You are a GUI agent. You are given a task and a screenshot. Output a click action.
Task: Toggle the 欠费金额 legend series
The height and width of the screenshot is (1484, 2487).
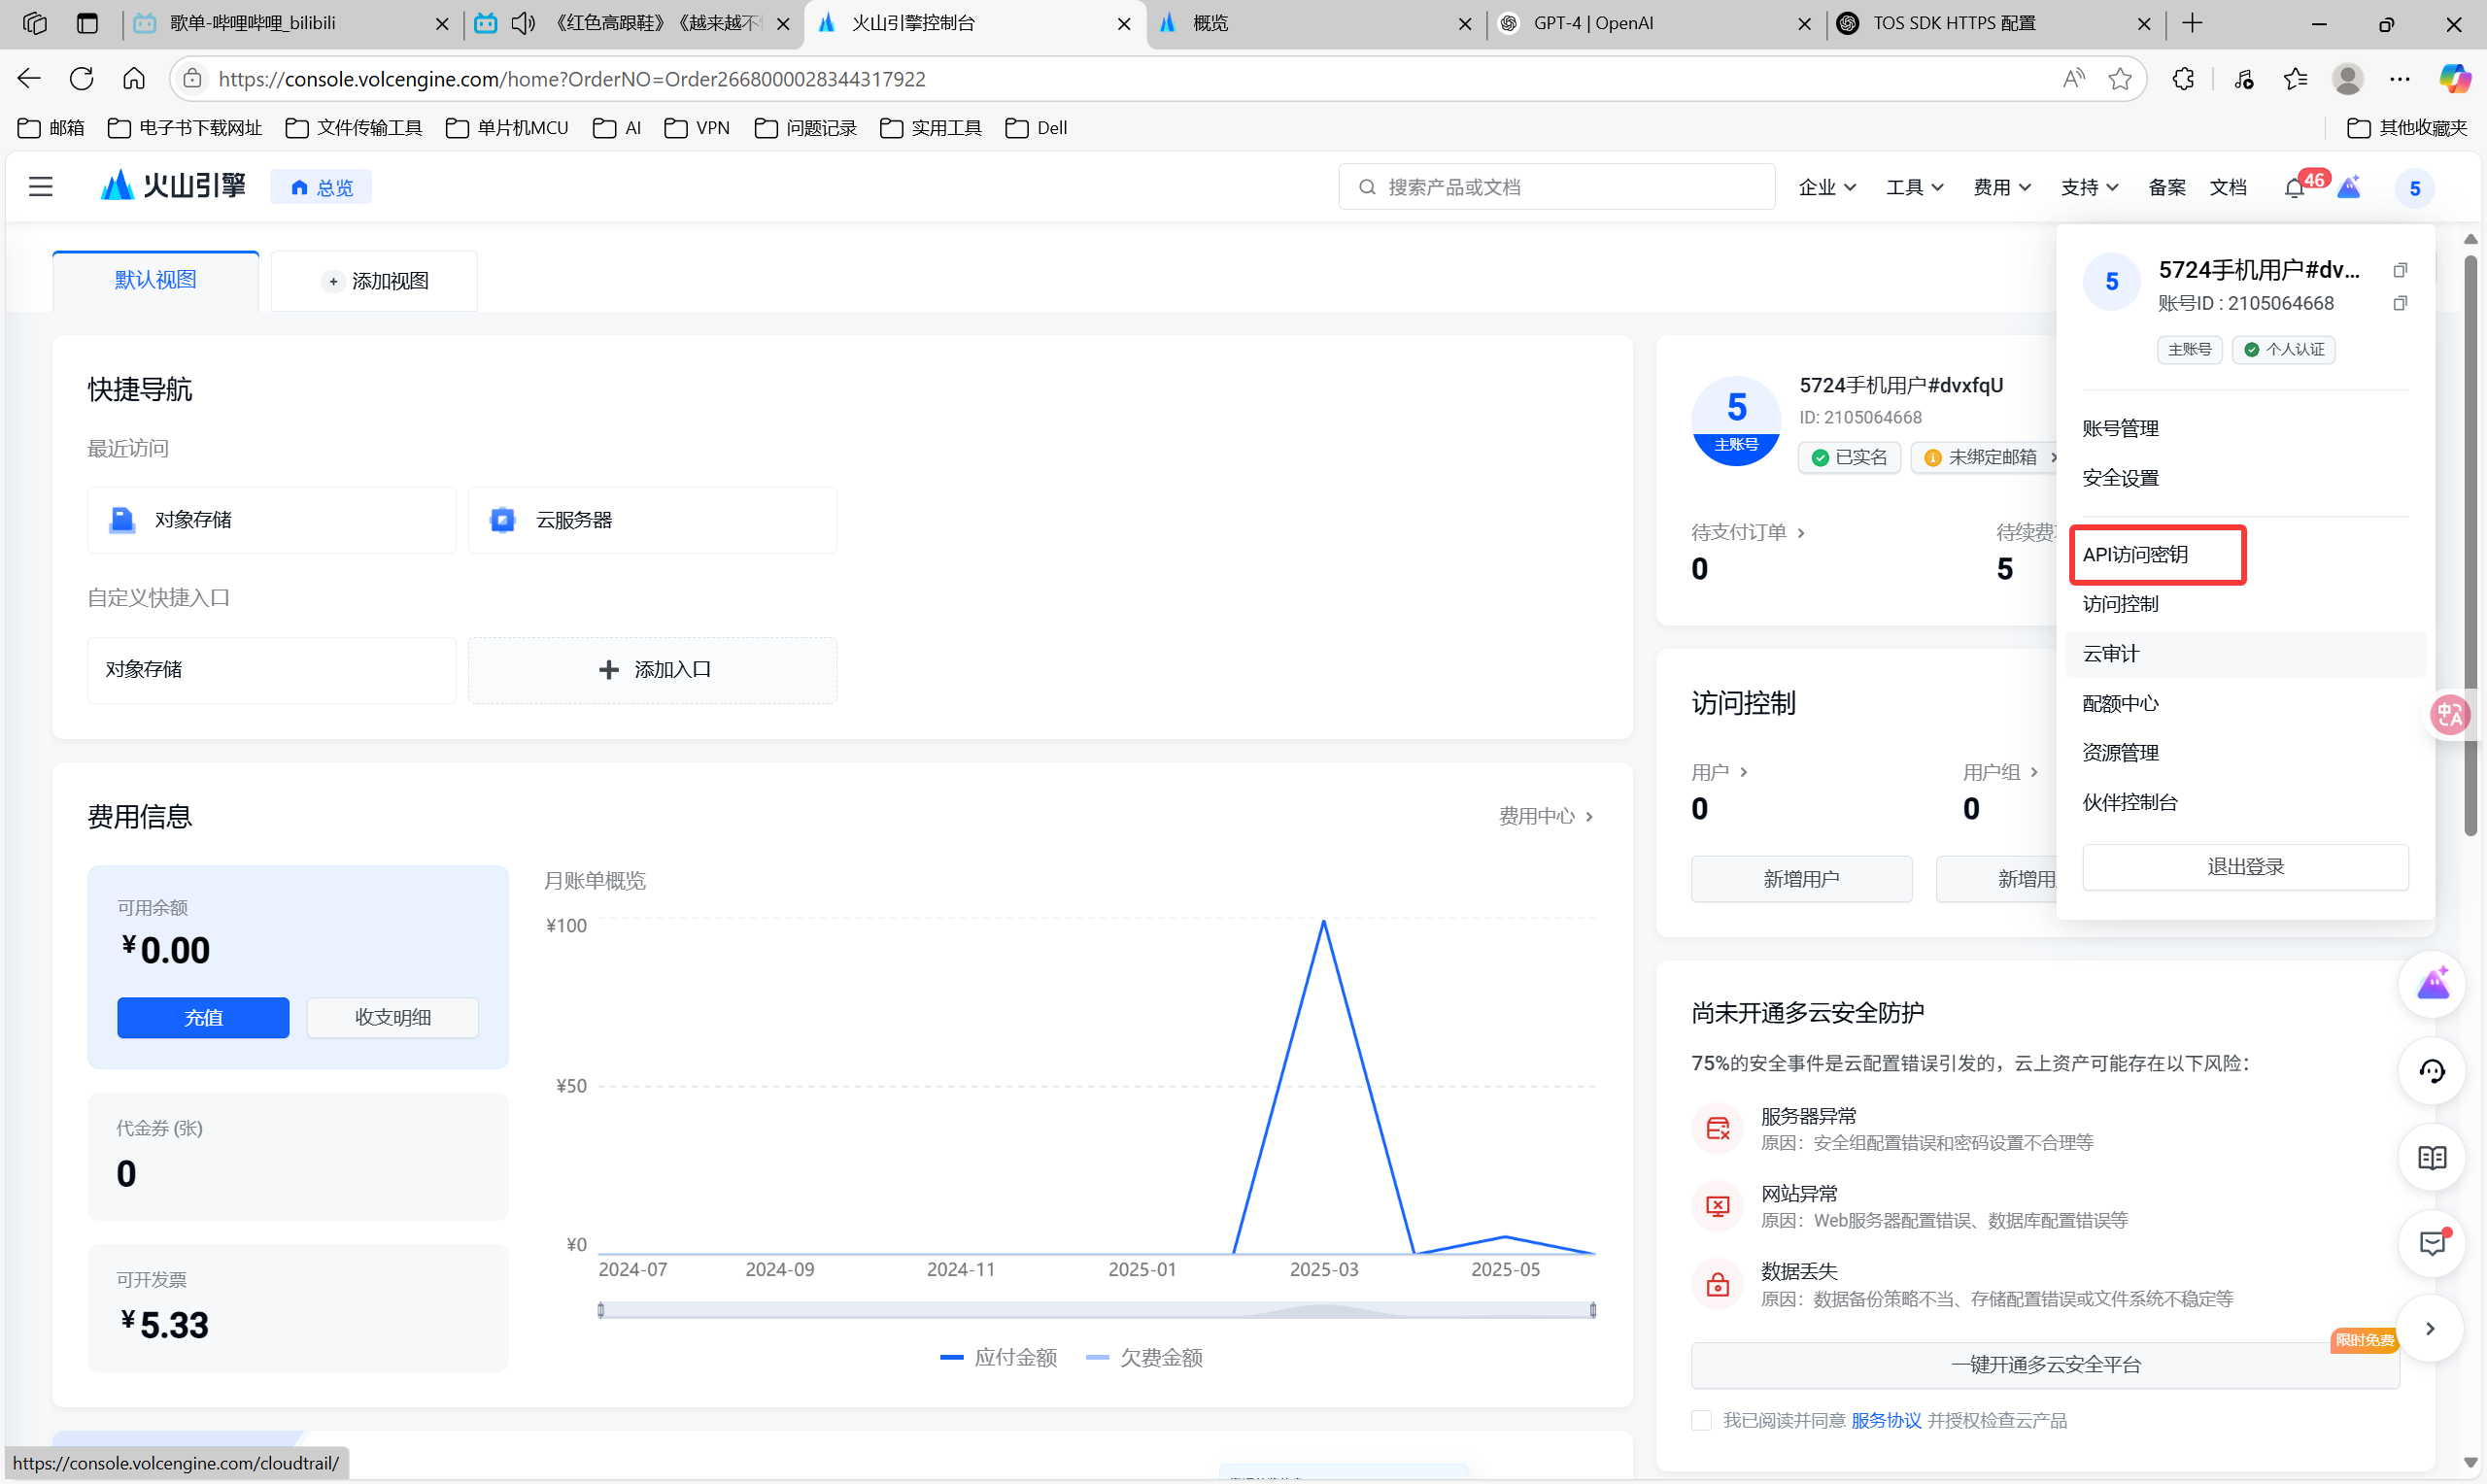click(1145, 1357)
